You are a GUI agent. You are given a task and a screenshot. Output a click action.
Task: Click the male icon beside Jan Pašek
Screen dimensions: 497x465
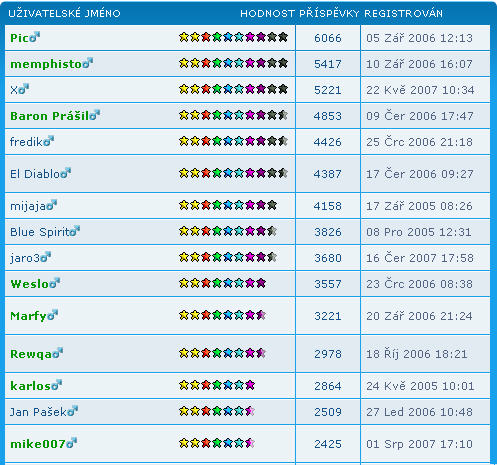[72, 411]
